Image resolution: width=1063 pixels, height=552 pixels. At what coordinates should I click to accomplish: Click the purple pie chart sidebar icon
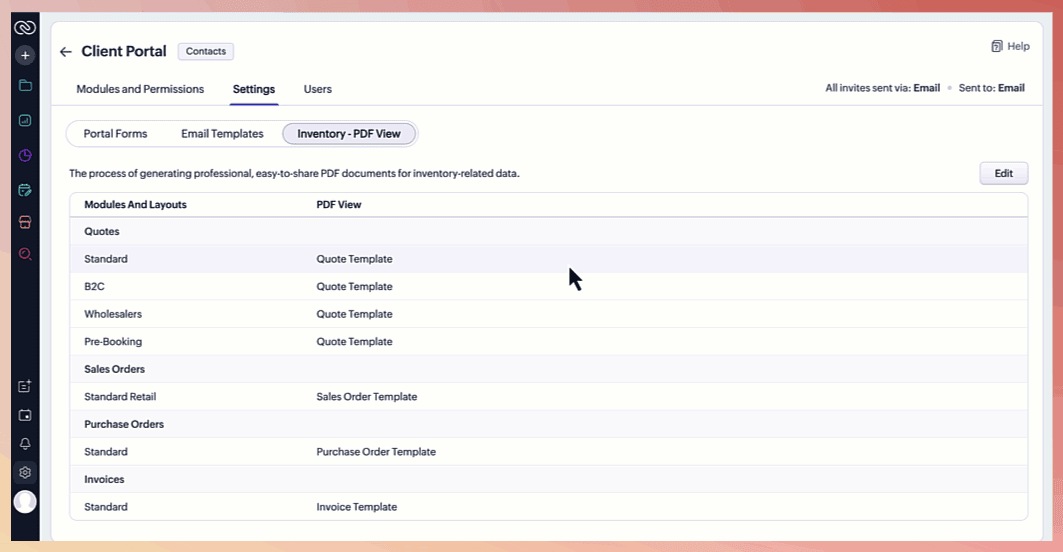click(x=25, y=155)
